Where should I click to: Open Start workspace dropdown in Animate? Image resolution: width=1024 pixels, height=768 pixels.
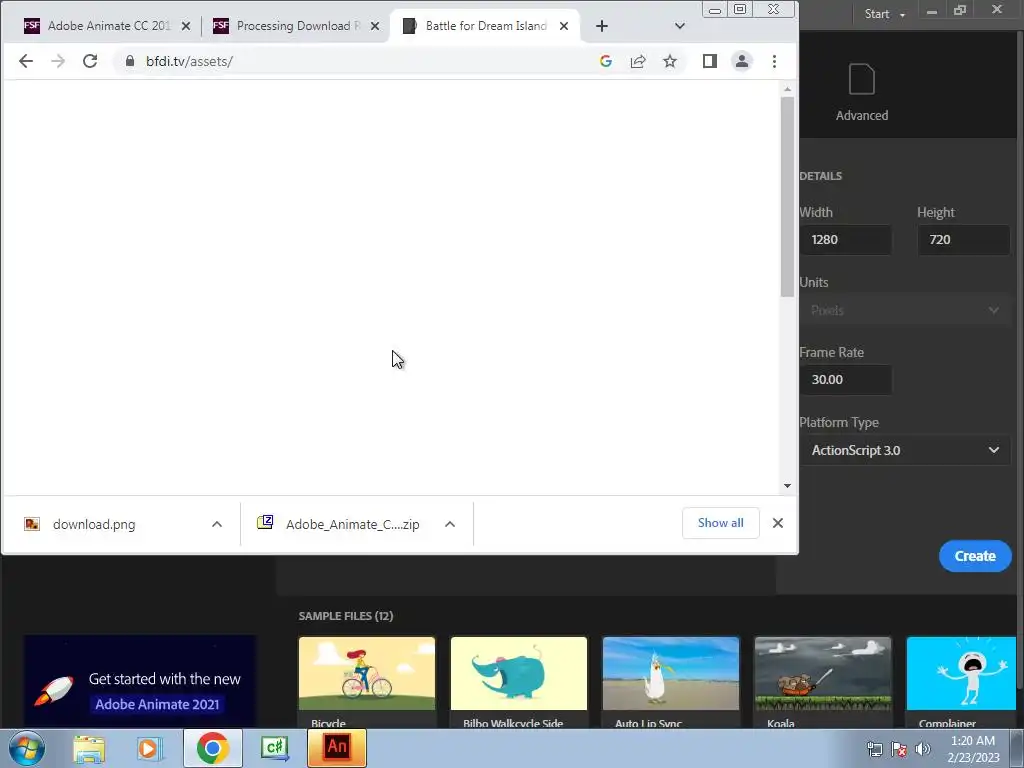[884, 14]
